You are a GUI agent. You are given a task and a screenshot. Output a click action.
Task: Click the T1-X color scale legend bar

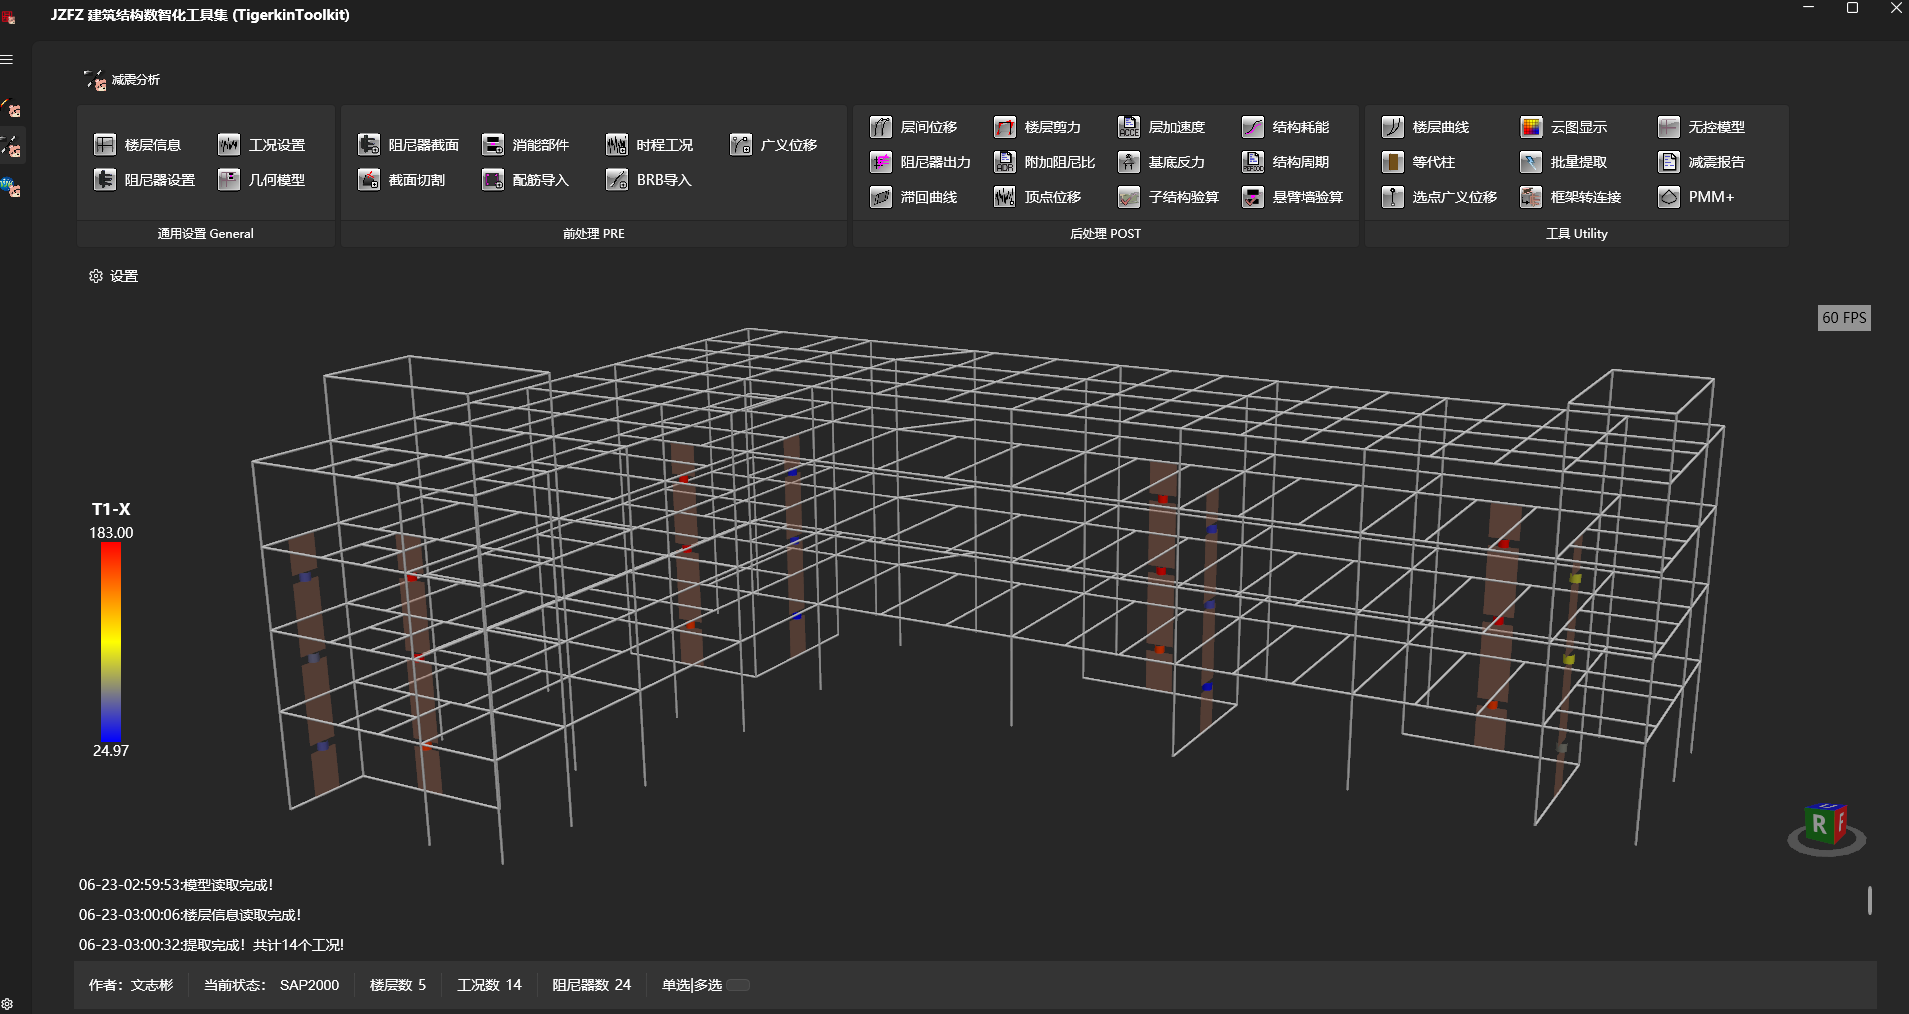[x=111, y=641]
